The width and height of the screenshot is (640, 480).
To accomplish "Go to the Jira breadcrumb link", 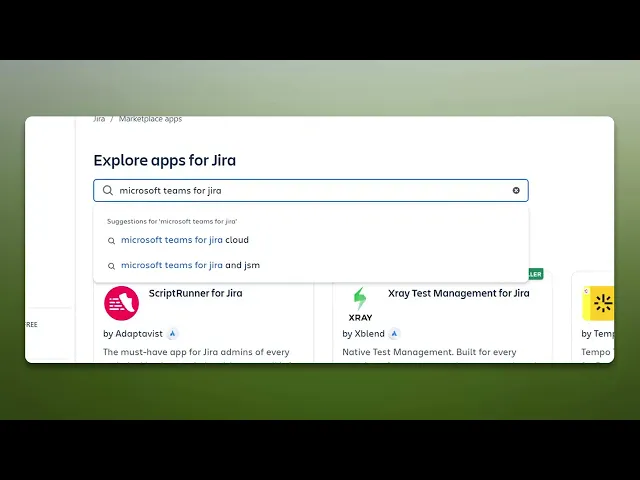I will pos(99,119).
